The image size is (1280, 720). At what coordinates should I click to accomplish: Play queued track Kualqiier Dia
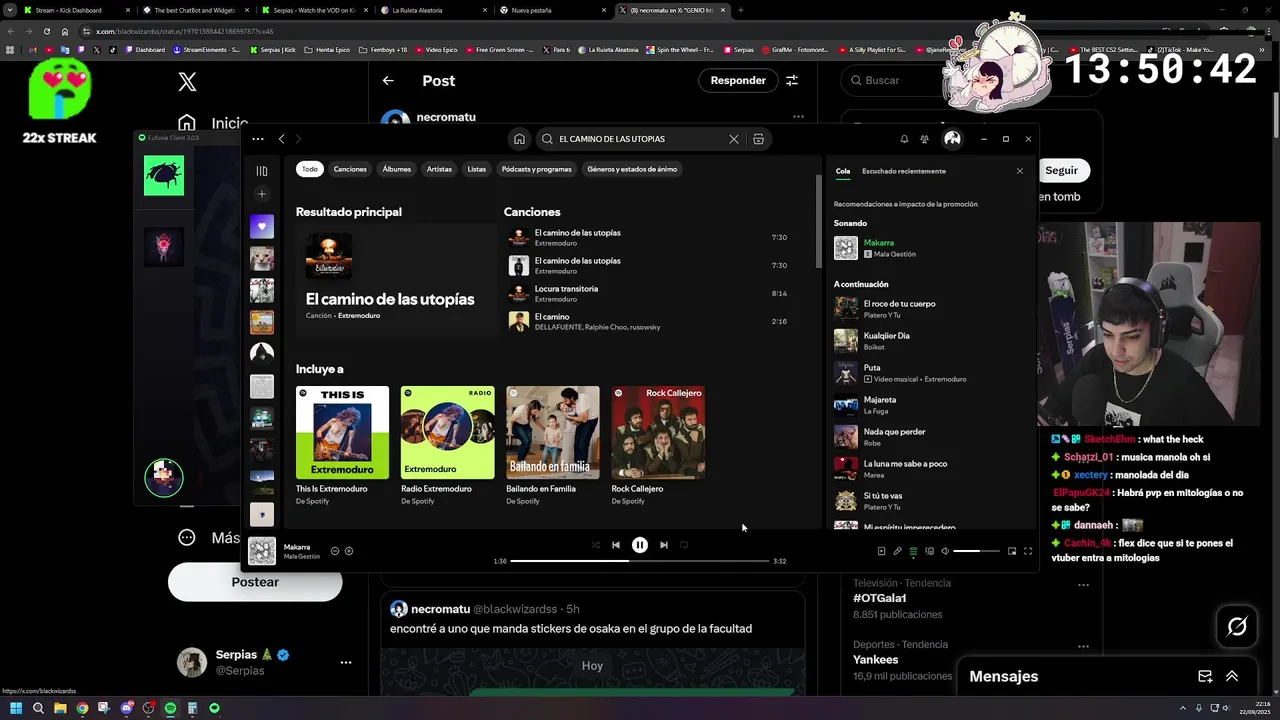click(930, 340)
